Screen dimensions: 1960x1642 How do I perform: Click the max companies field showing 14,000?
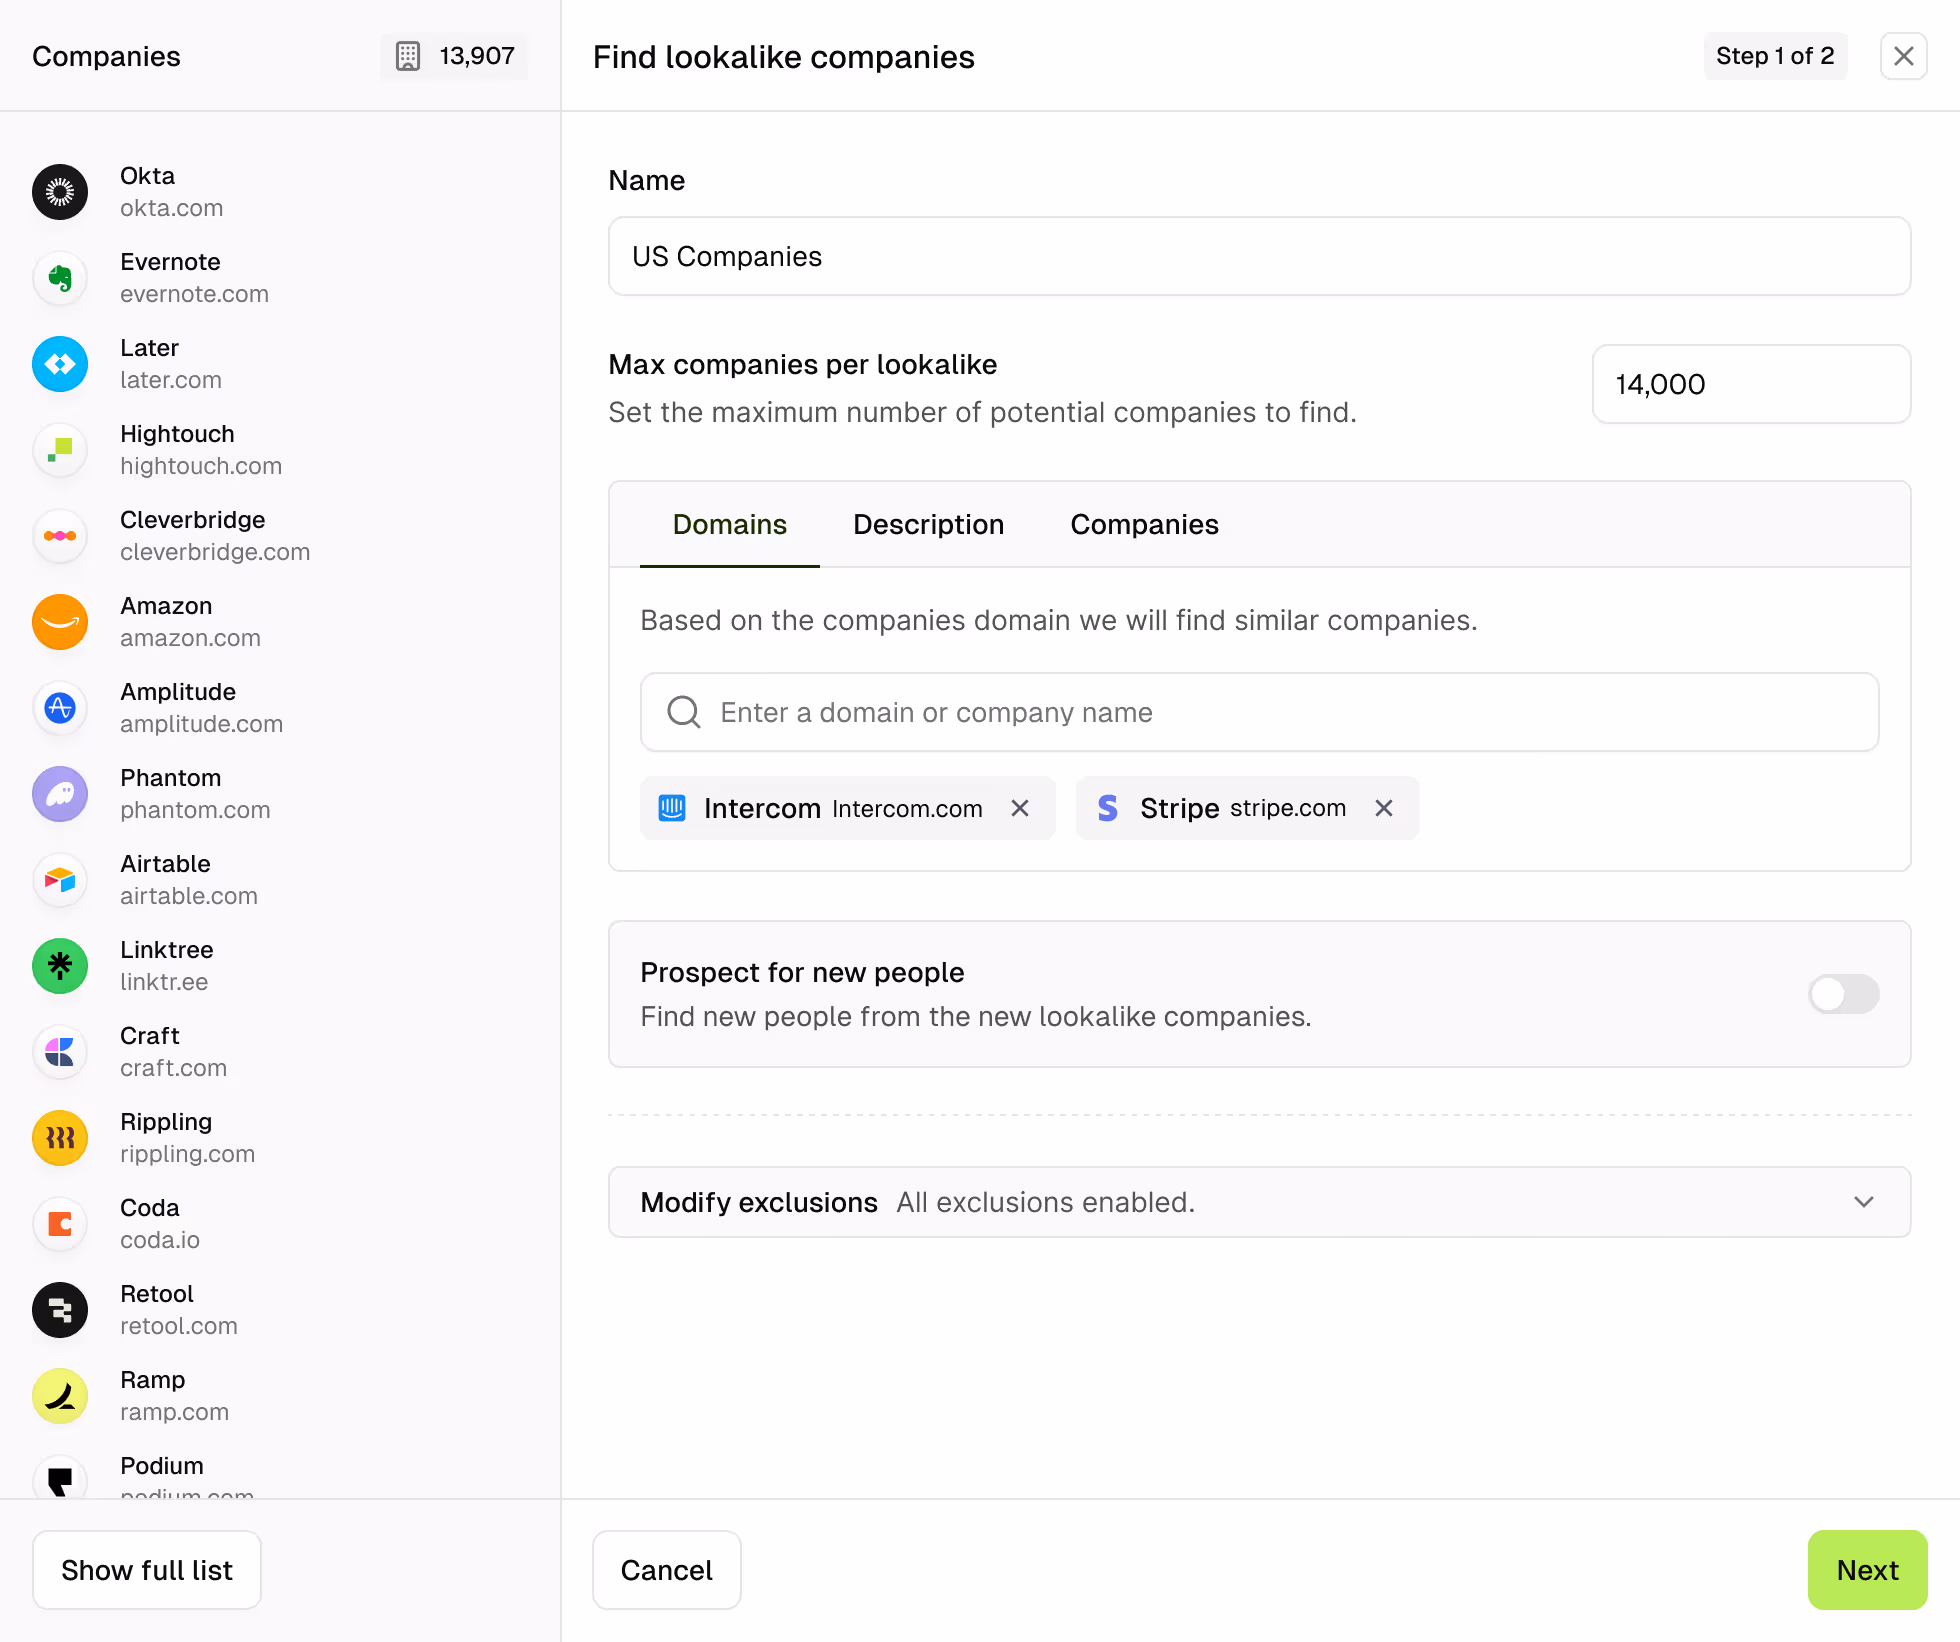coord(1752,384)
